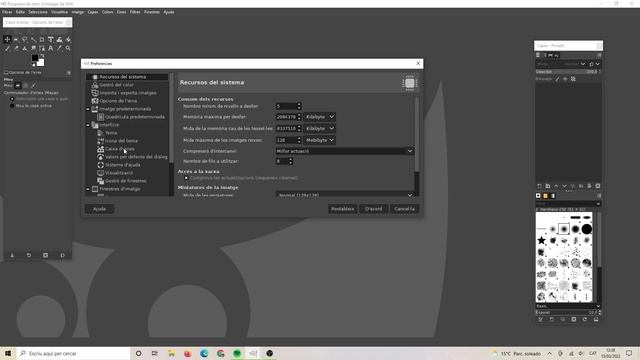Reset colors to black and white
This screenshot has height=360, width=640.
coord(33,65)
